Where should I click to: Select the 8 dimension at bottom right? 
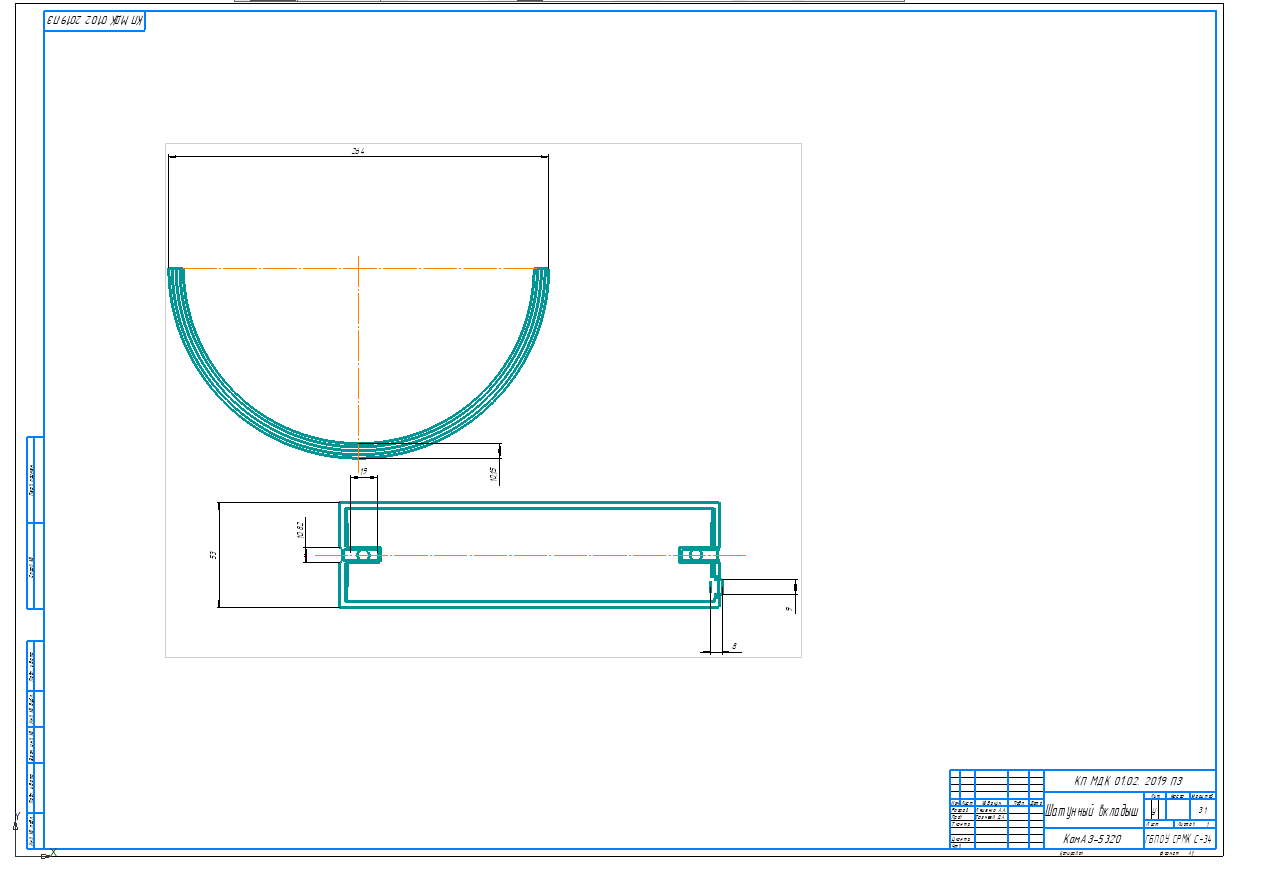(x=735, y=647)
